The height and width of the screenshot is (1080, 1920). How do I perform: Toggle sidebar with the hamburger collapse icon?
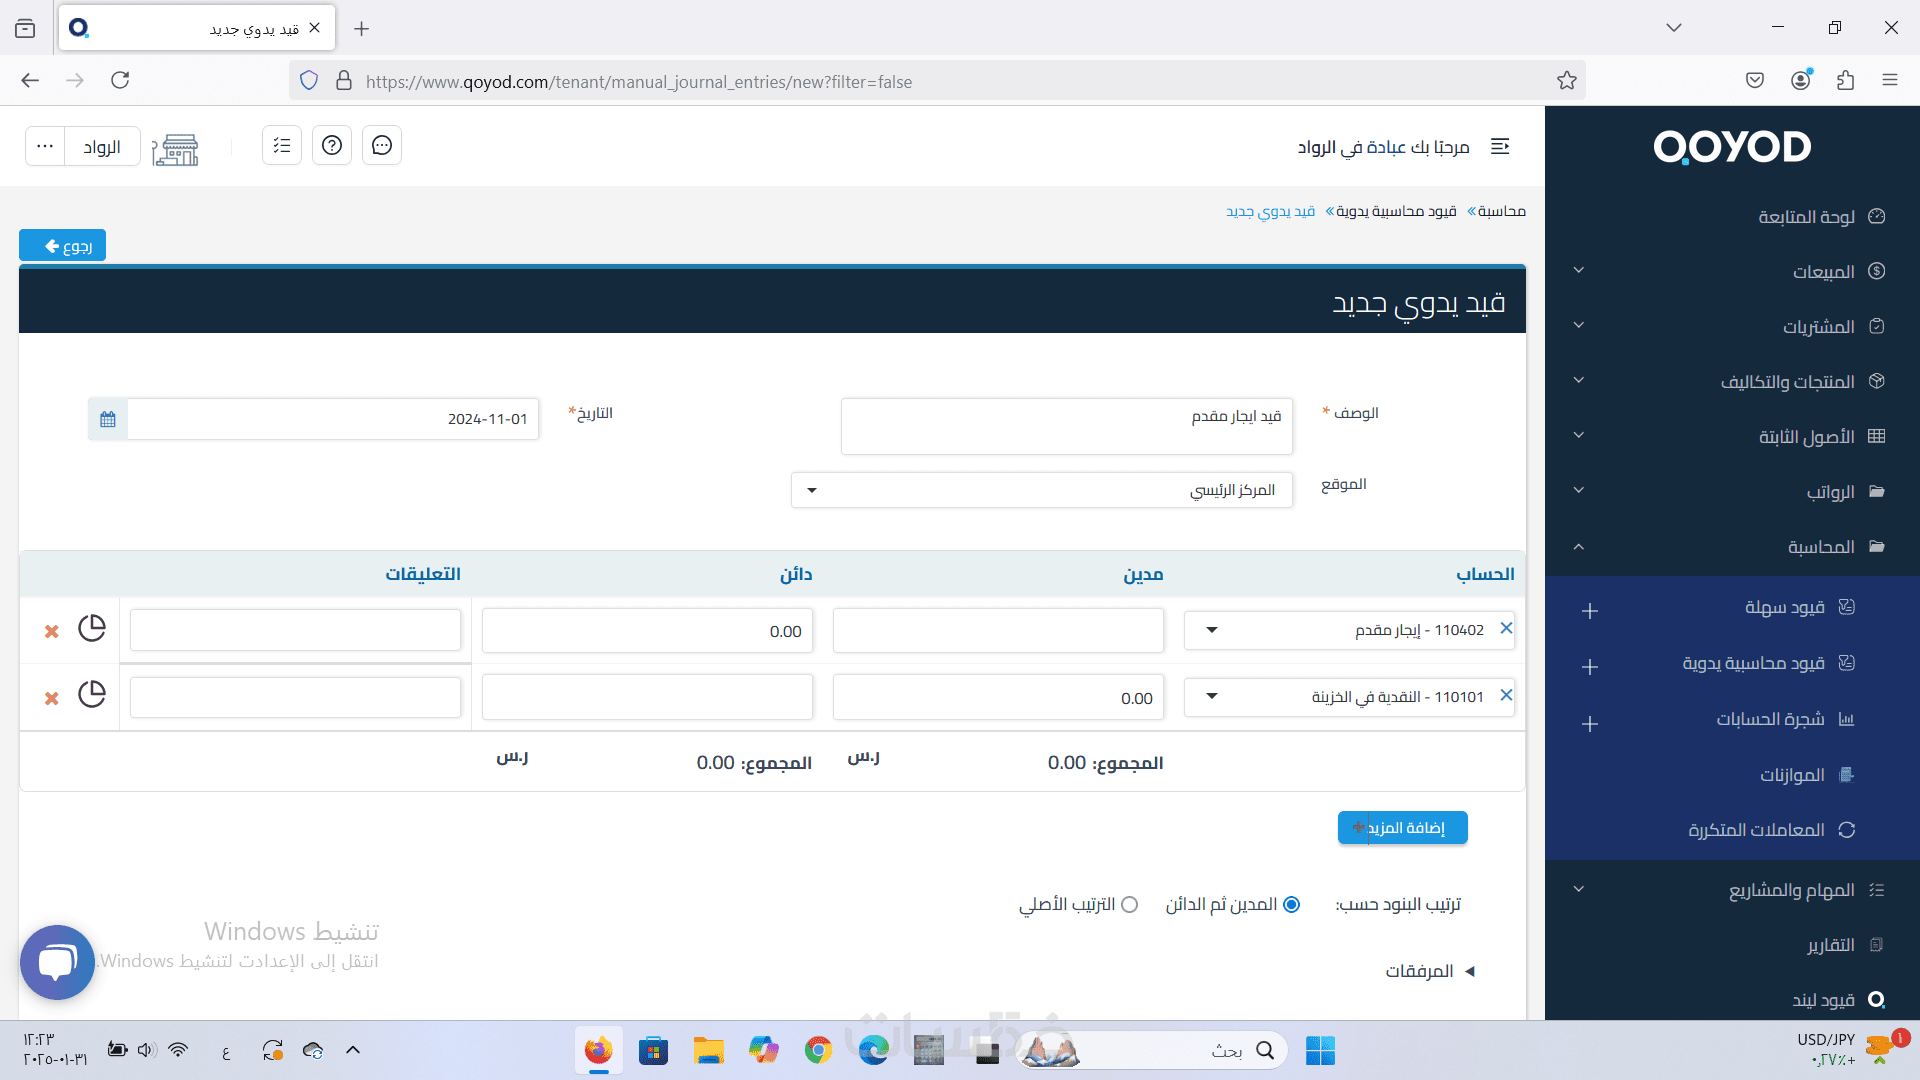point(1500,147)
